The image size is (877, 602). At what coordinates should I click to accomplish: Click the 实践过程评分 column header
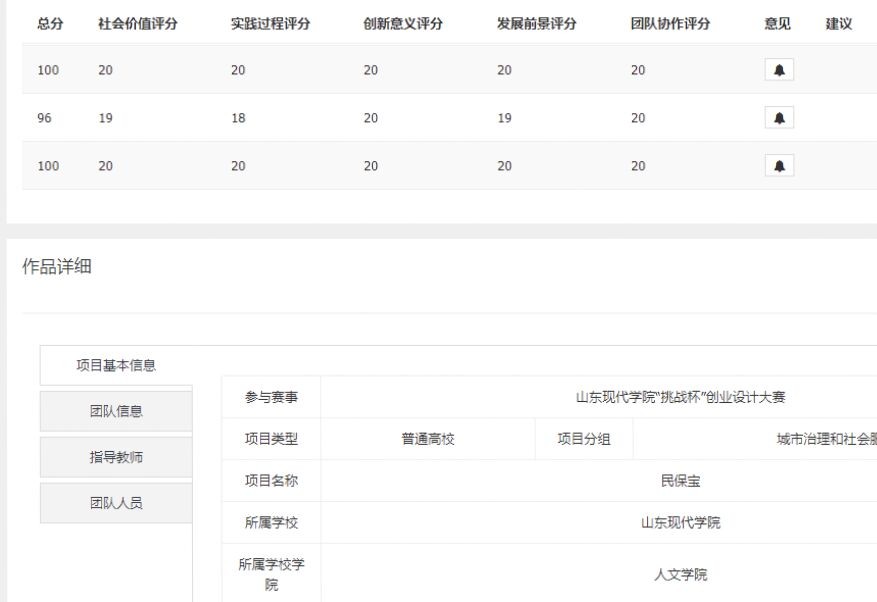[x=270, y=23]
